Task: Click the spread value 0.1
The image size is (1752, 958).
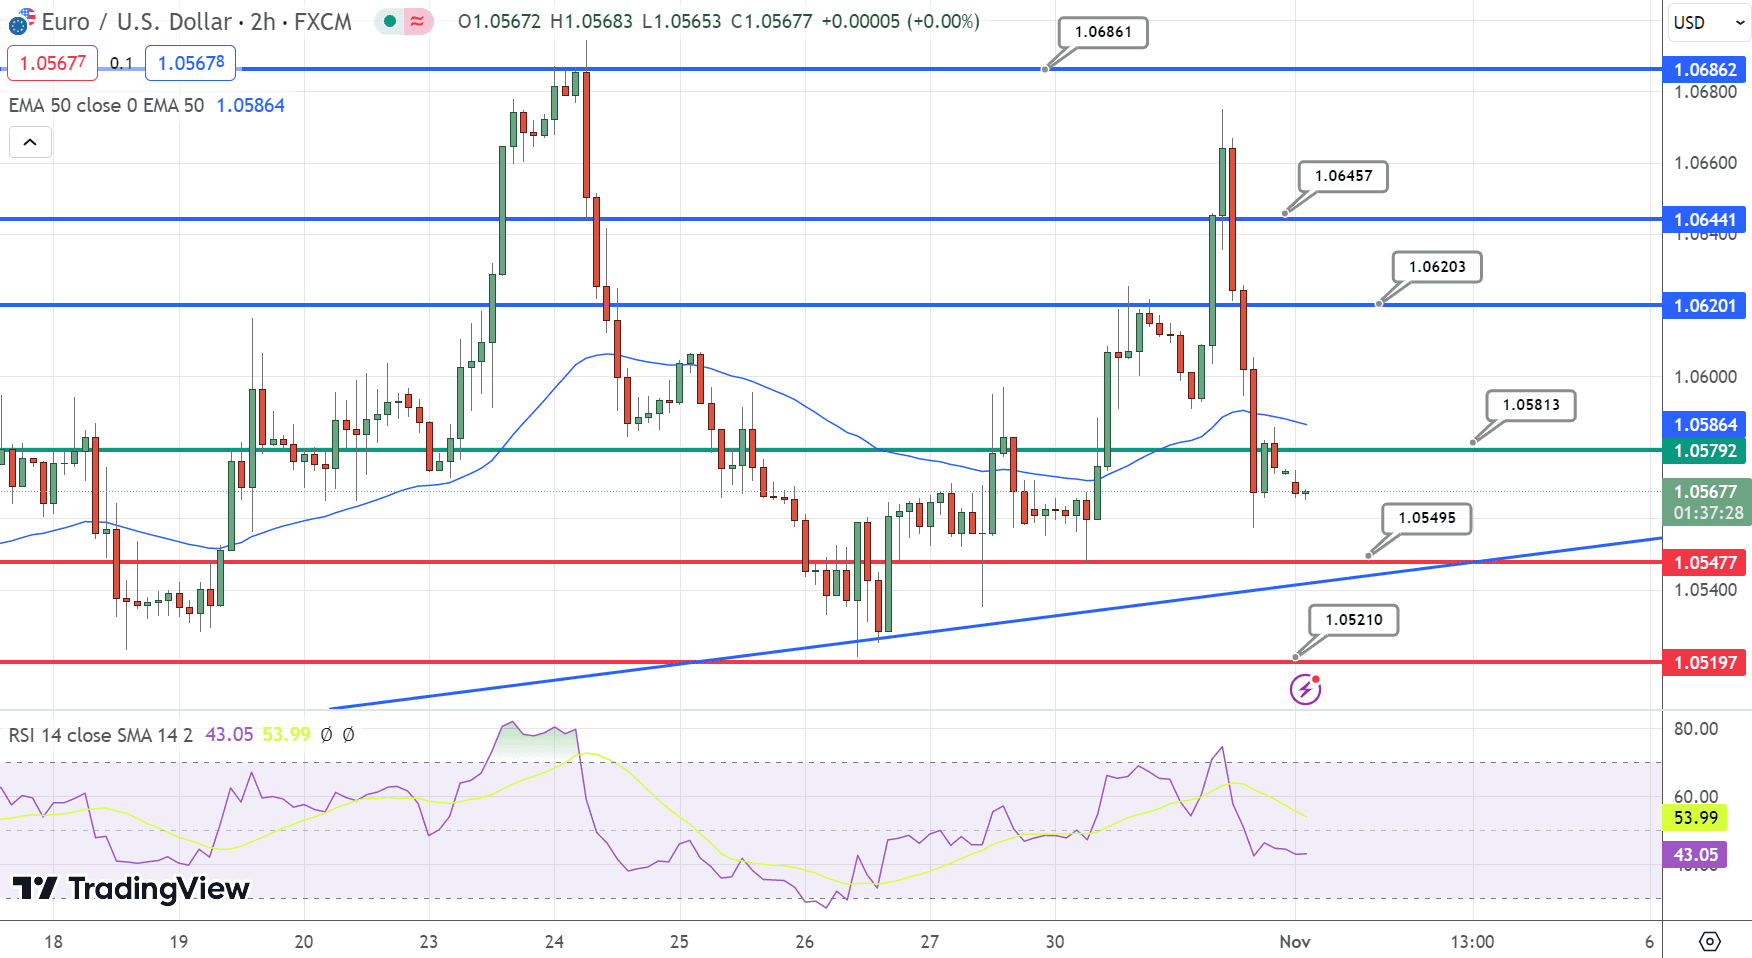Action: pyautogui.click(x=121, y=63)
